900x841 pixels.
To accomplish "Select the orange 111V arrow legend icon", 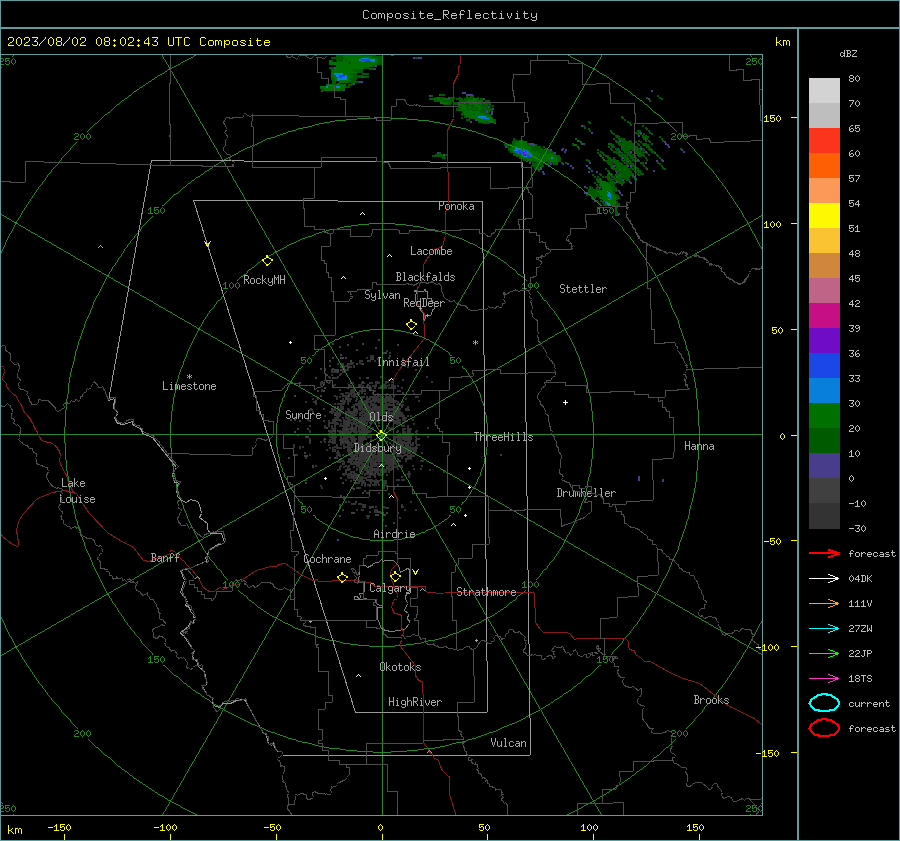I will click(824, 603).
